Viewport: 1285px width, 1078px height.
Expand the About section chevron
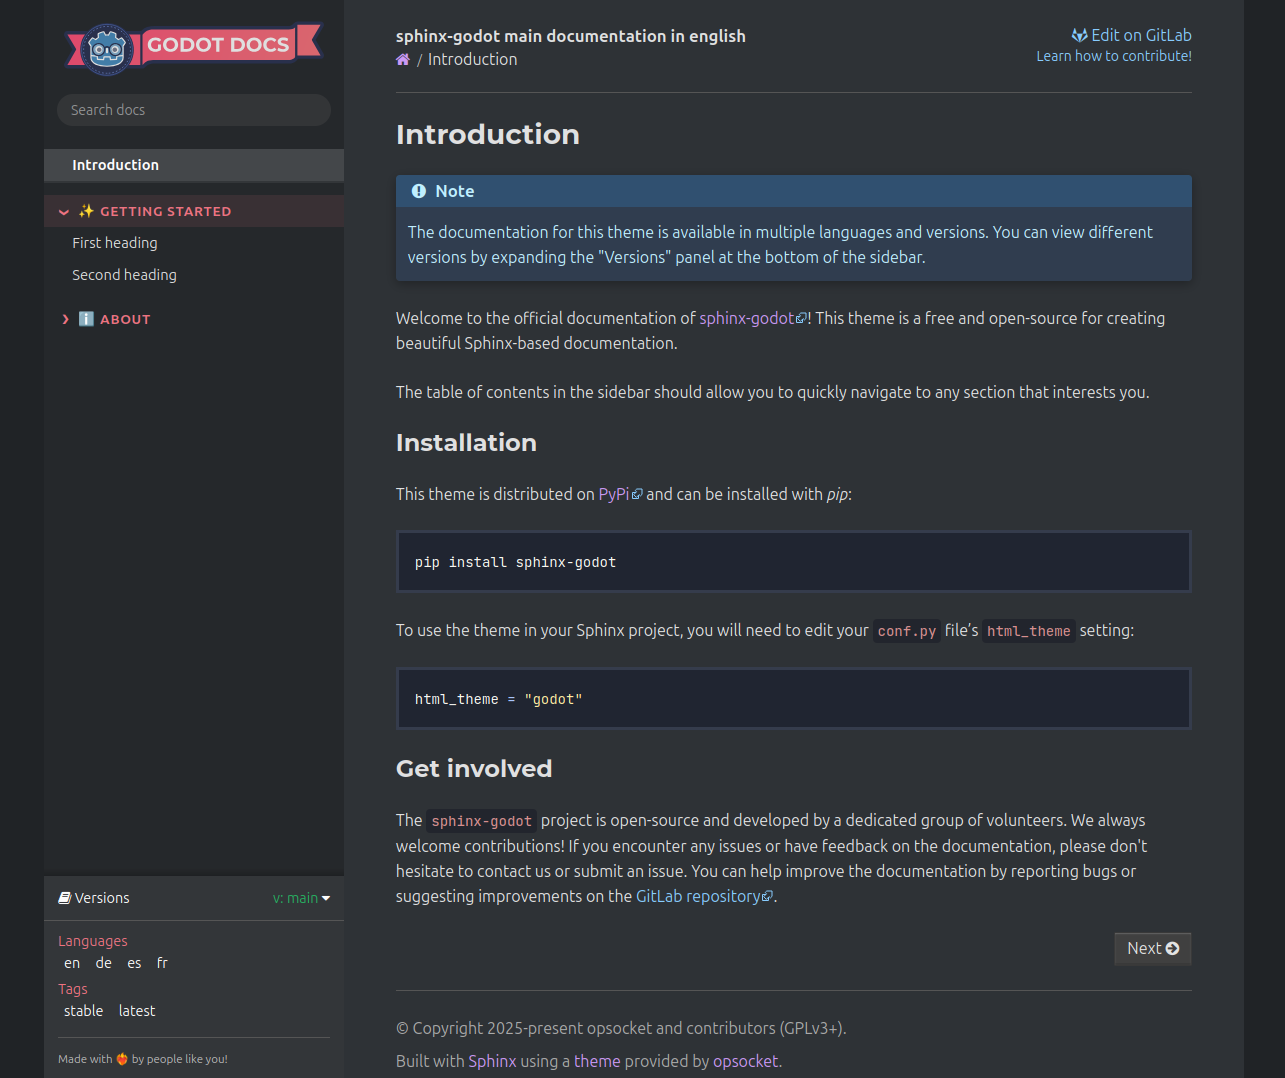coord(65,319)
